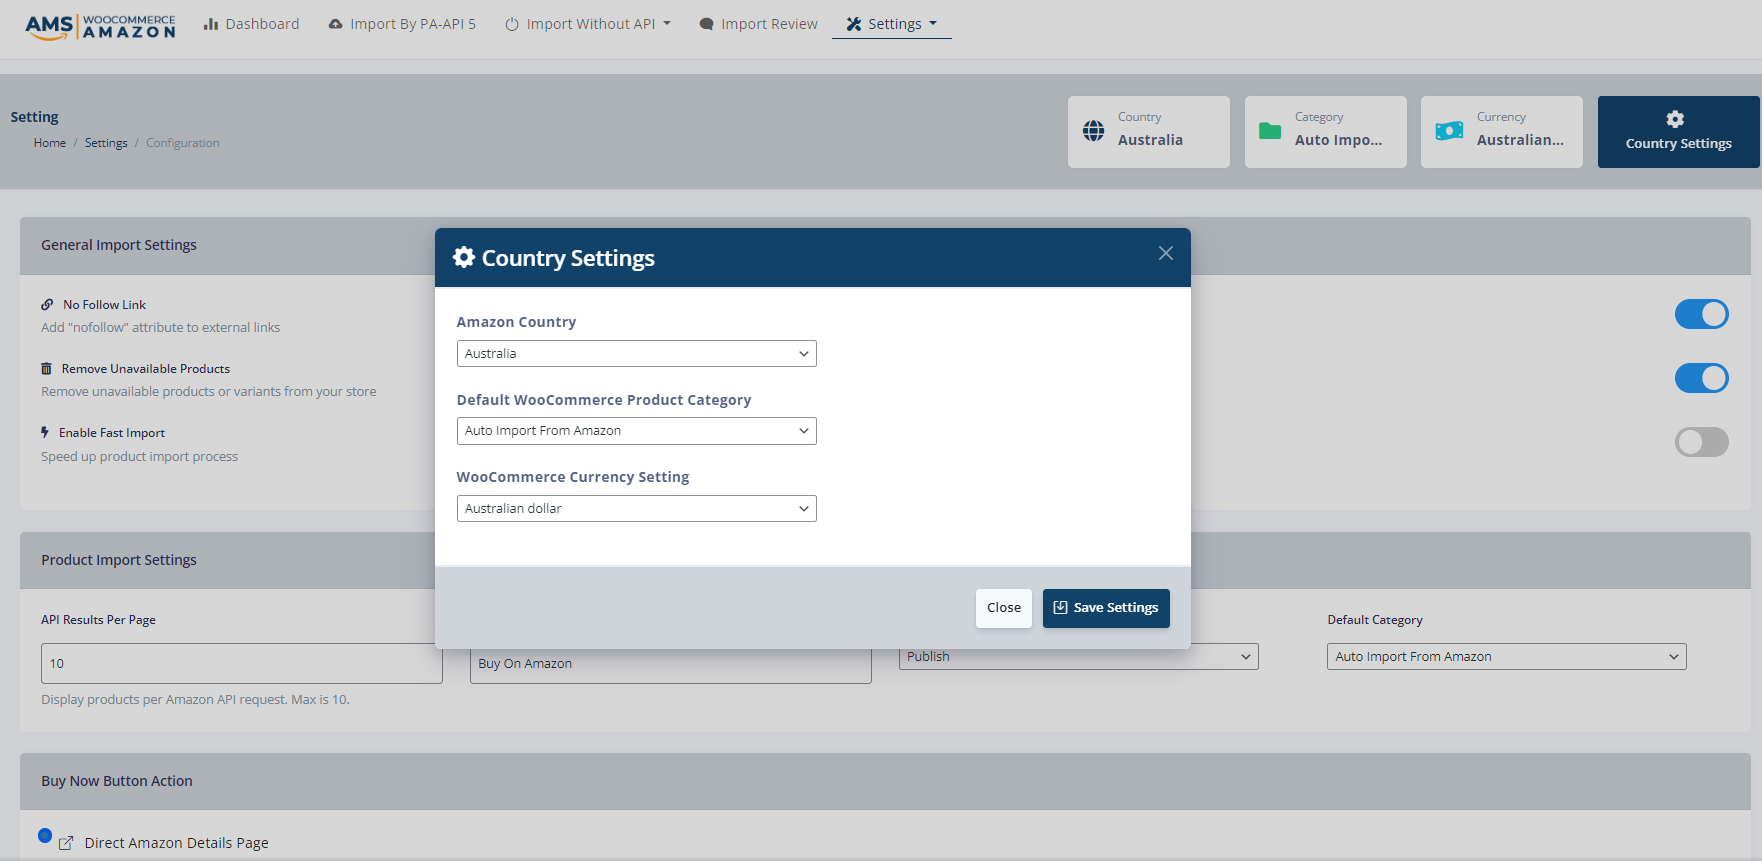
Task: Click the Settings breadcrumb link
Action: [106, 143]
